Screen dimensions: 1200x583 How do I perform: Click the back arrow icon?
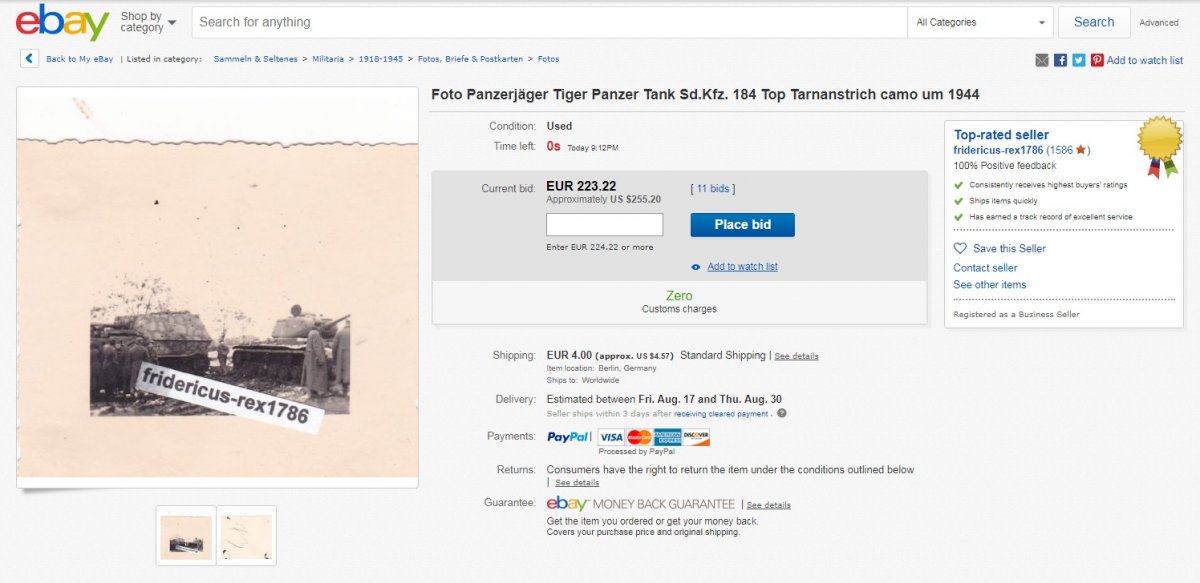tap(29, 59)
